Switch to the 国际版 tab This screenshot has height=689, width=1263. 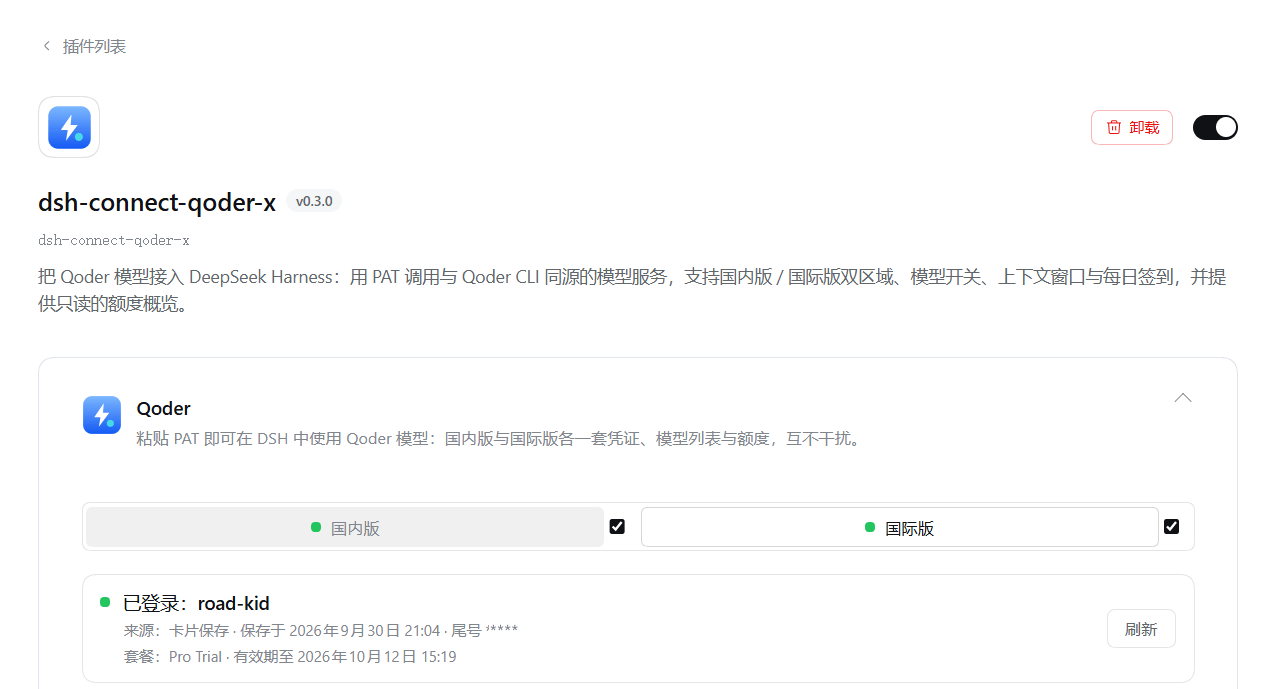899,527
